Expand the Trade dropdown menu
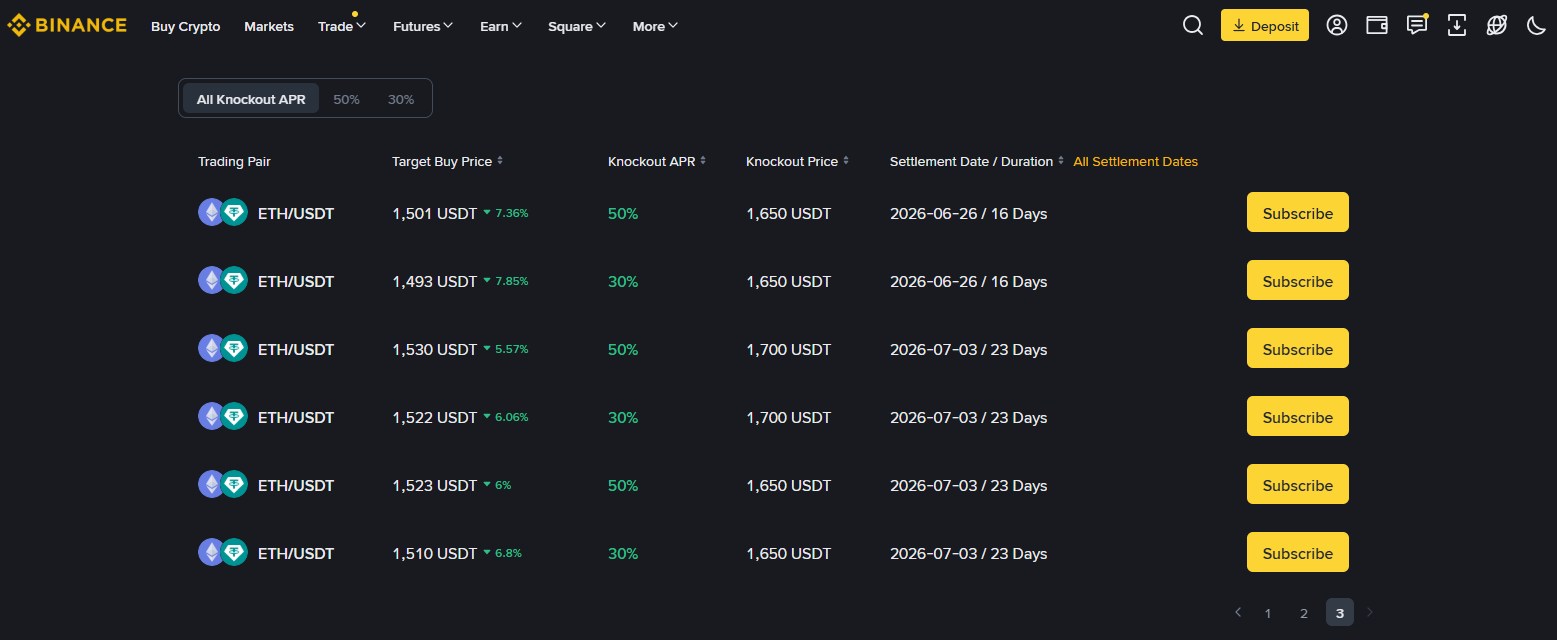This screenshot has width=1557, height=640. click(342, 27)
